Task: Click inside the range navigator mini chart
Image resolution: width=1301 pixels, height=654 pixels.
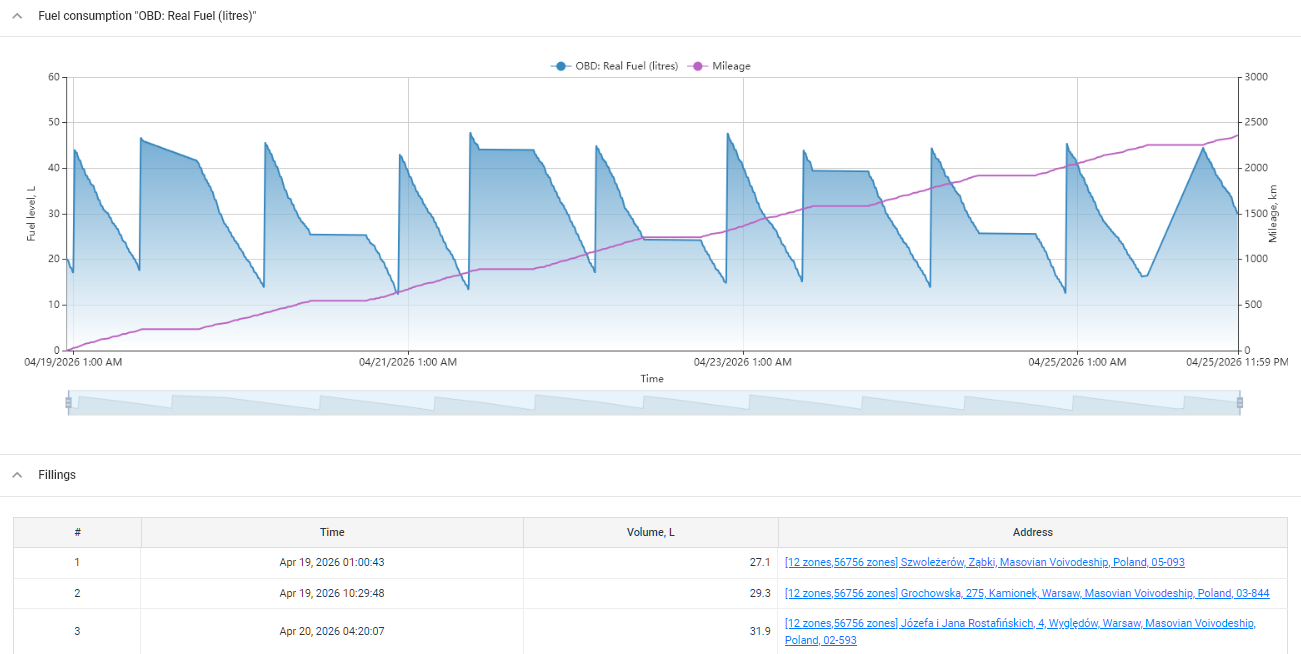Action: [654, 403]
